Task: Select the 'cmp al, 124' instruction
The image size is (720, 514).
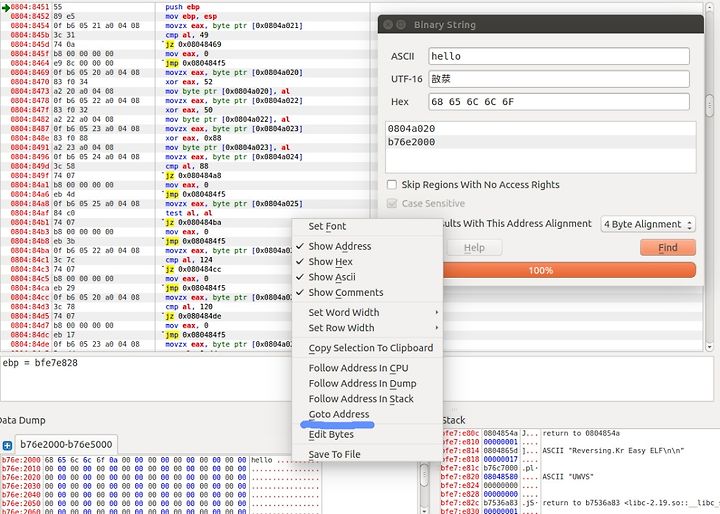Action: tap(189, 260)
